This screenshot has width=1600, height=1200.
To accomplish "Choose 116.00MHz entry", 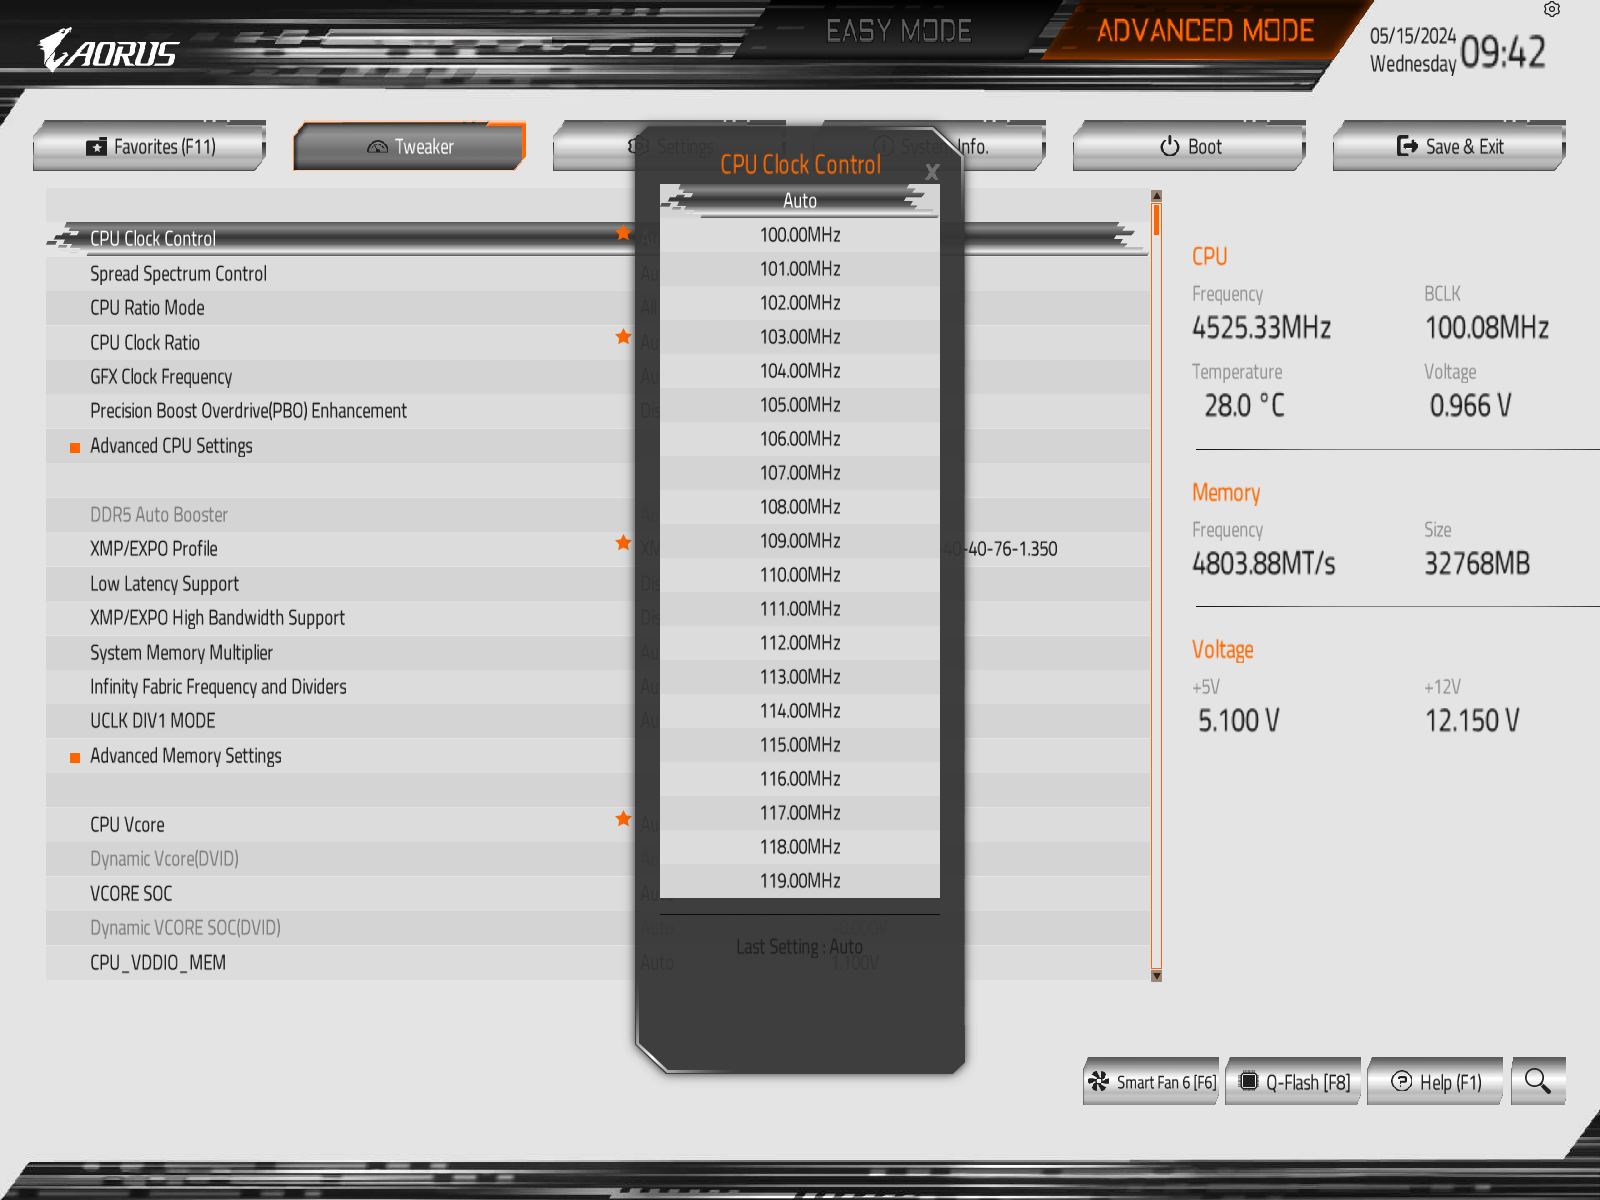I will (x=800, y=779).
